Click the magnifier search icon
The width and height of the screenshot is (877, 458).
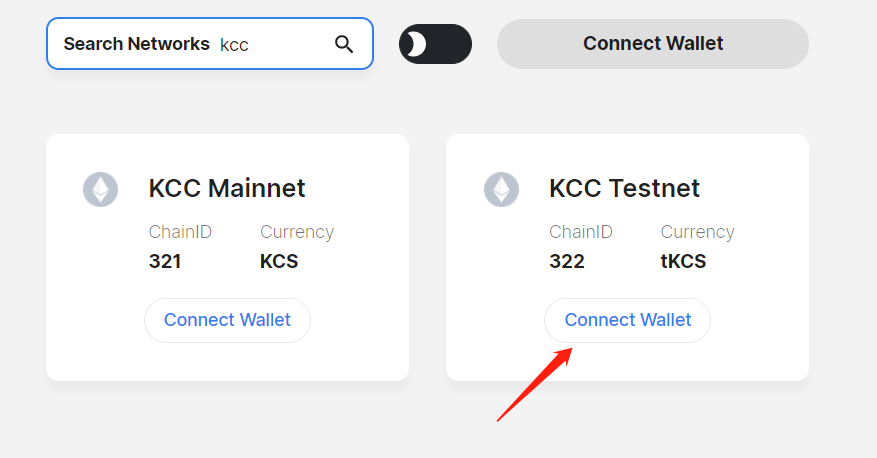[344, 44]
